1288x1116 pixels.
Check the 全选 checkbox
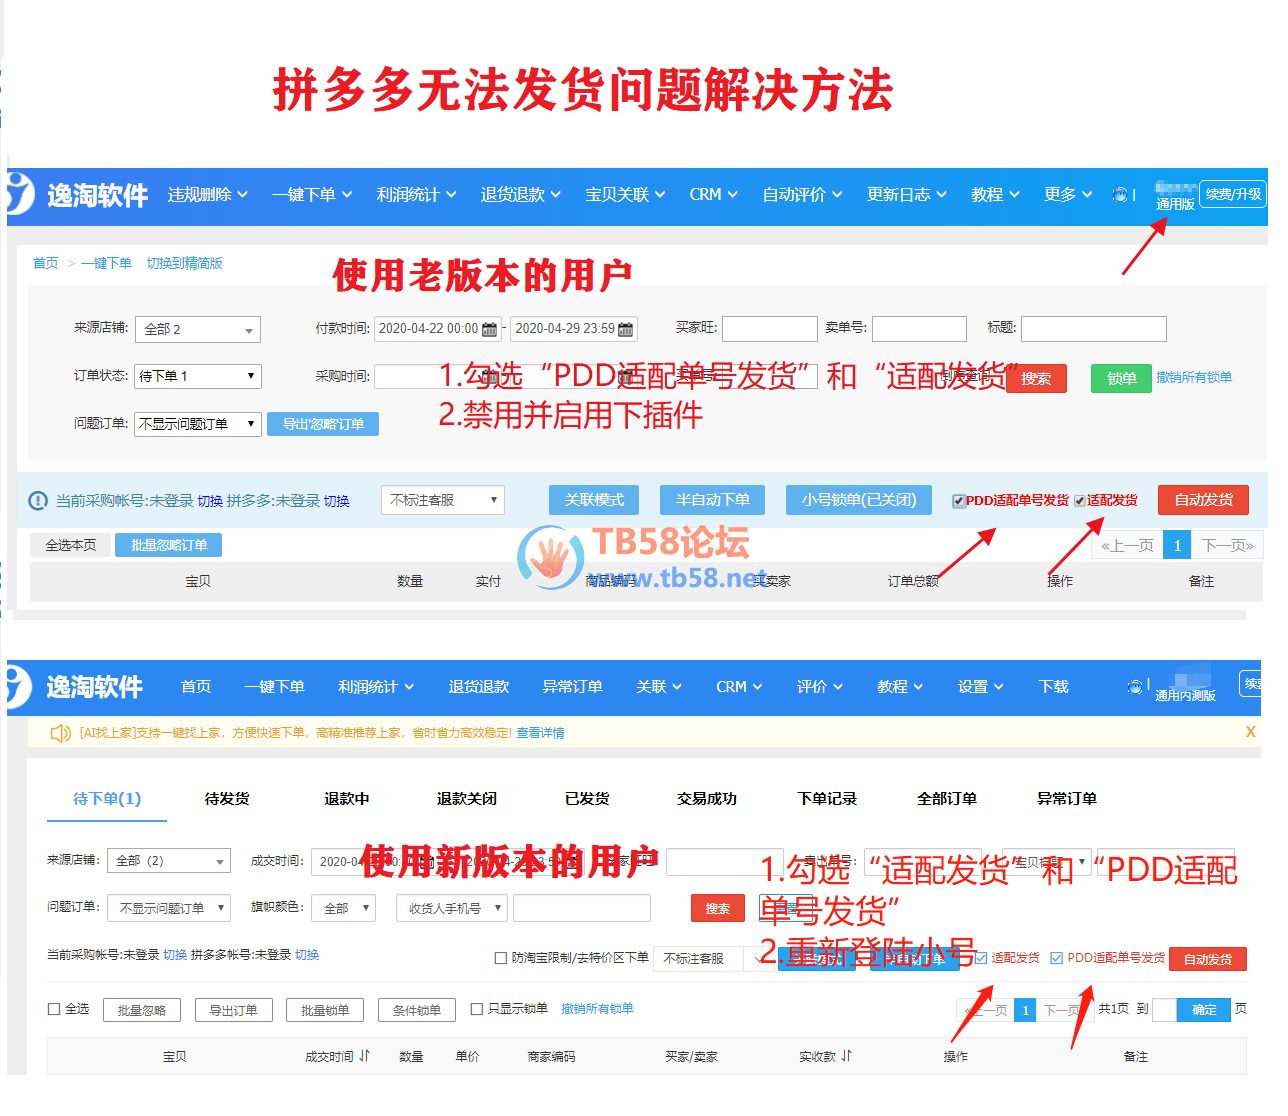(x=54, y=1009)
